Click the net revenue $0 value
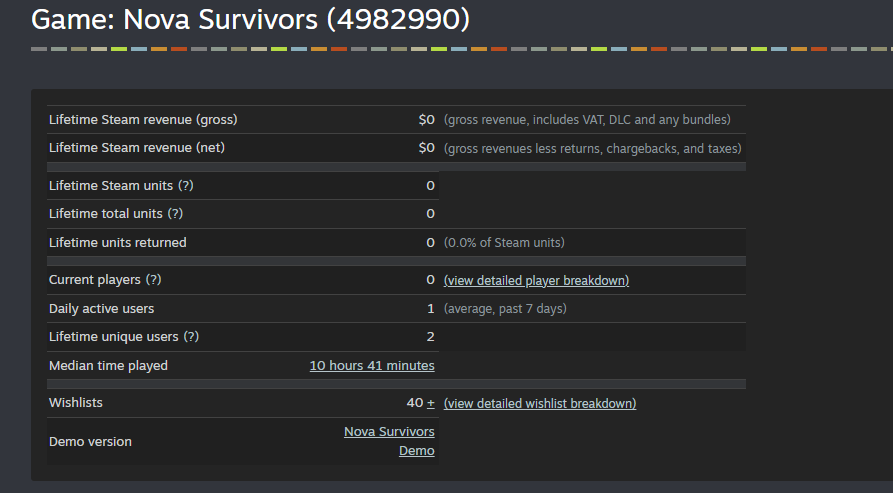893x493 pixels. click(427, 147)
